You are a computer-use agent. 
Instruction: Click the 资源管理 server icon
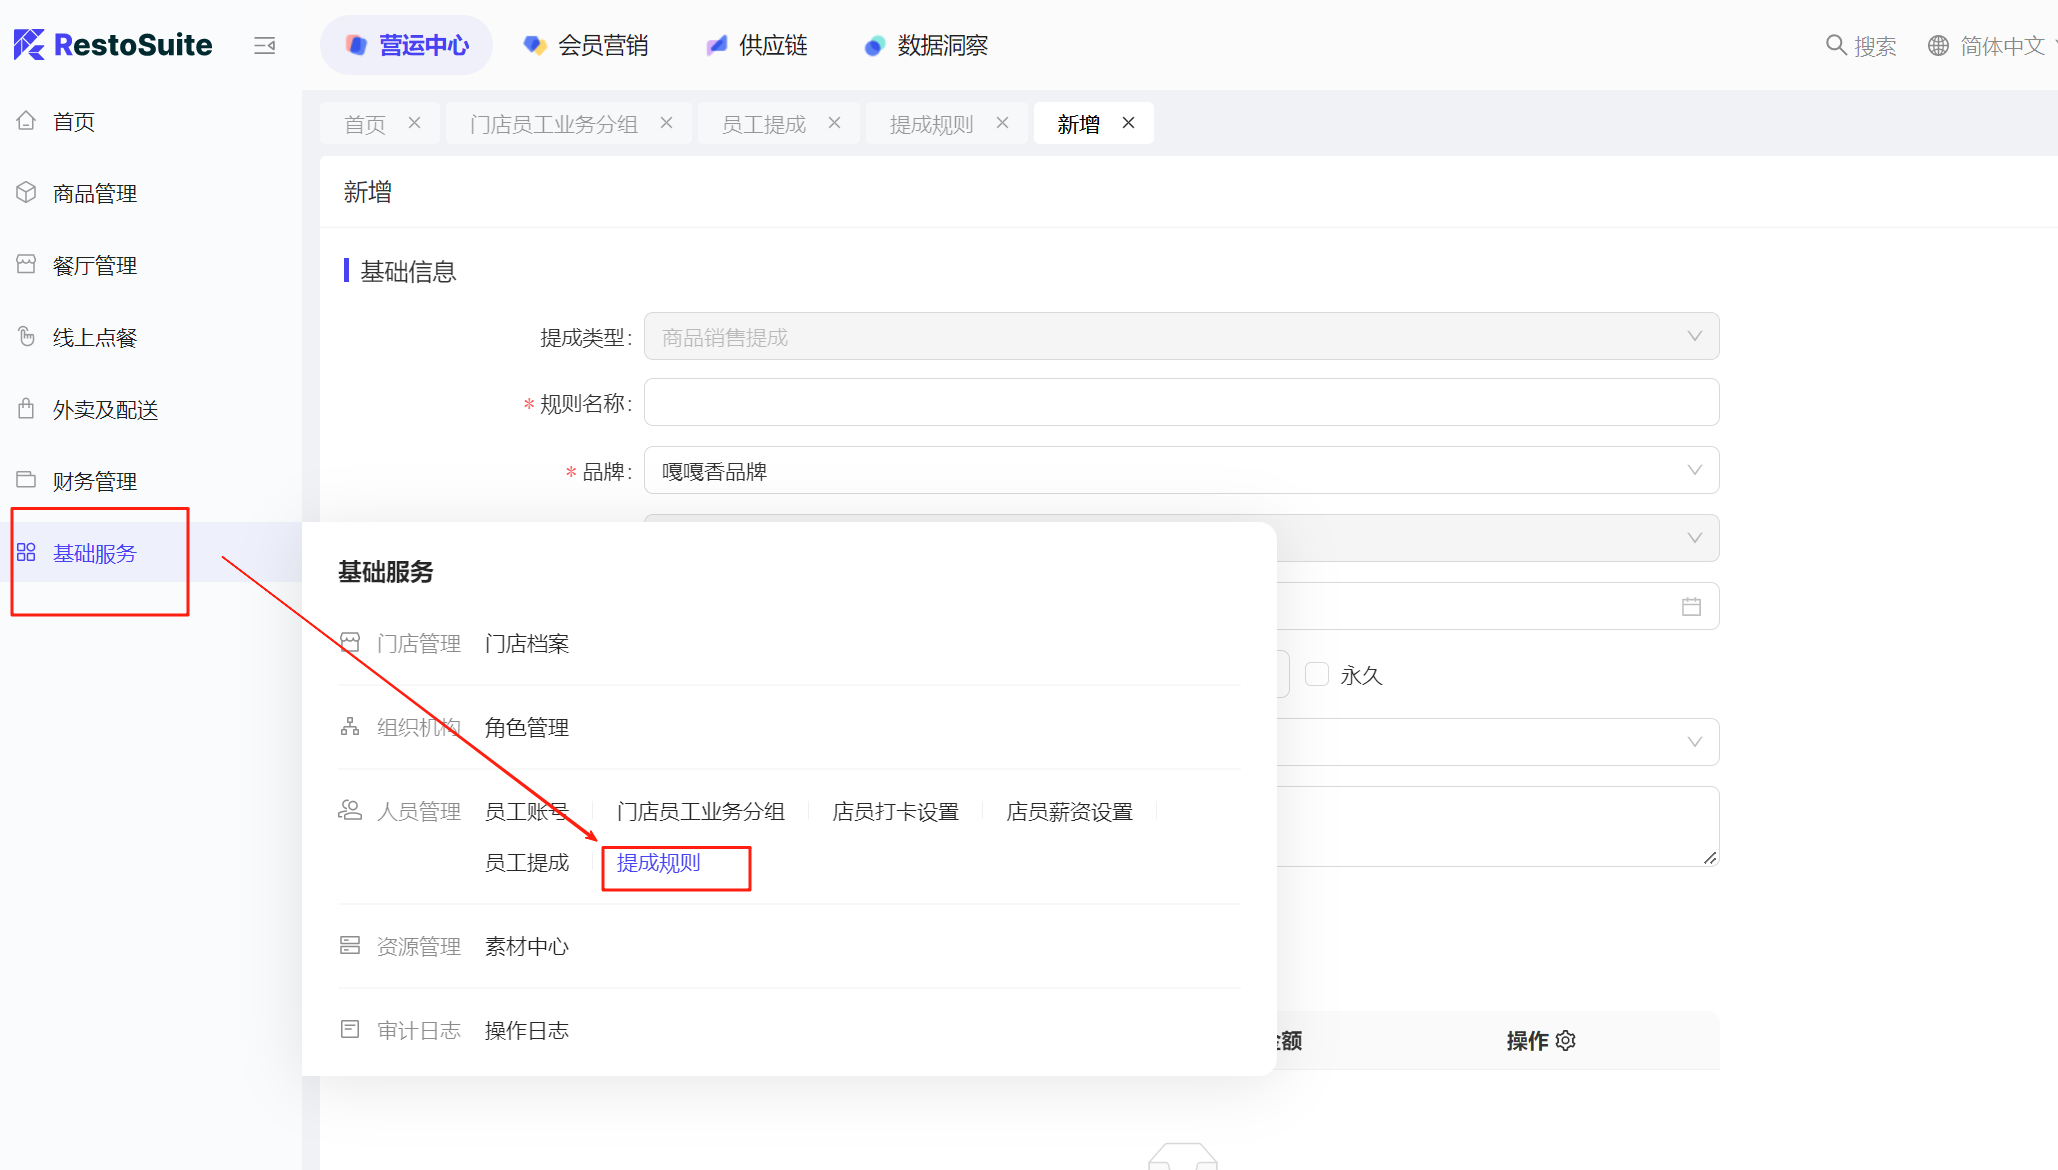tap(350, 945)
